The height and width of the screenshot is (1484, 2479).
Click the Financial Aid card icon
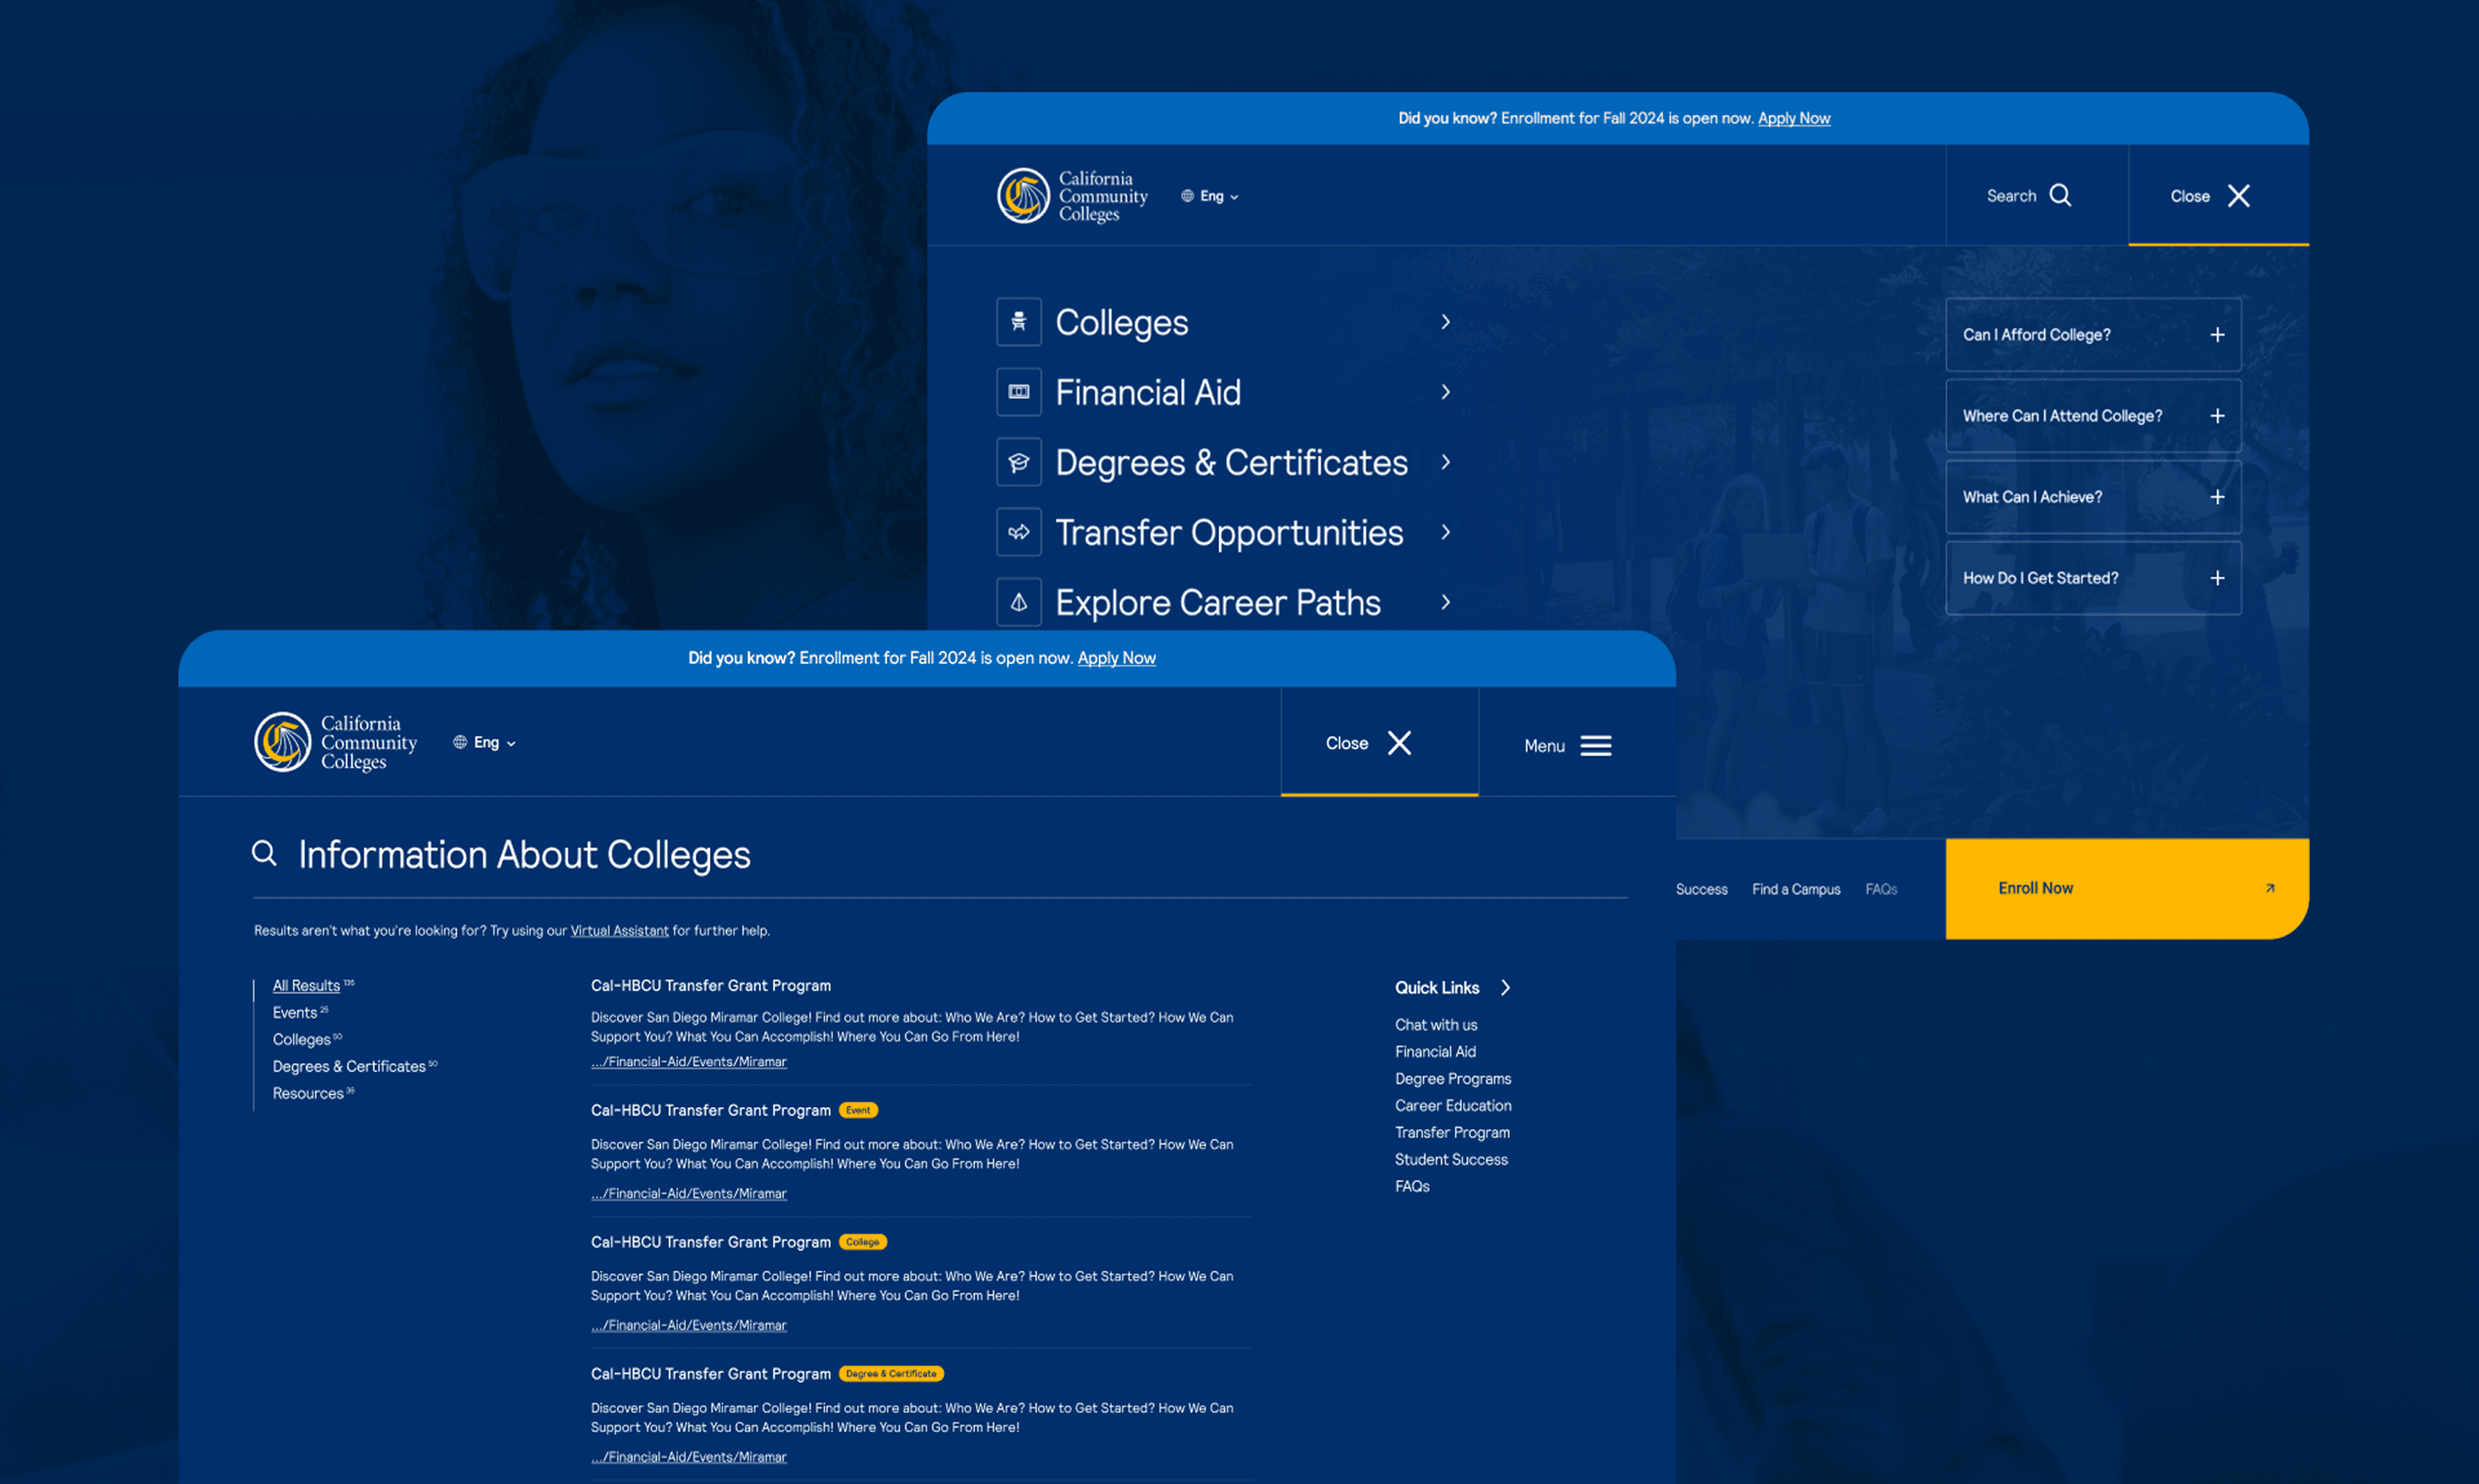(x=1019, y=392)
